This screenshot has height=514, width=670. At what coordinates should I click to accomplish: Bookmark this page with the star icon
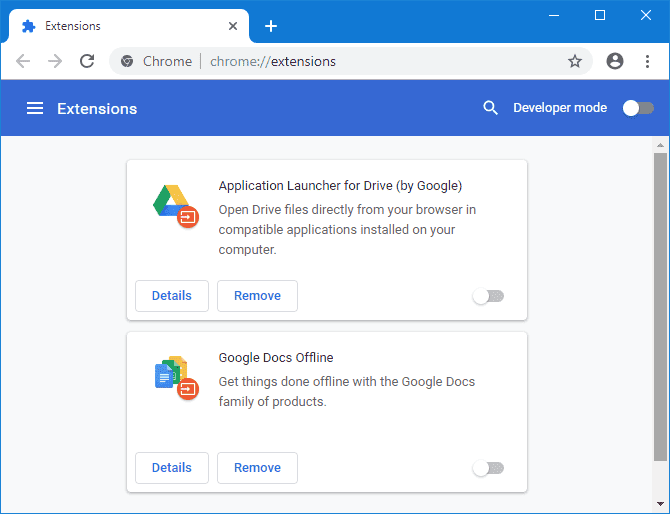click(575, 61)
